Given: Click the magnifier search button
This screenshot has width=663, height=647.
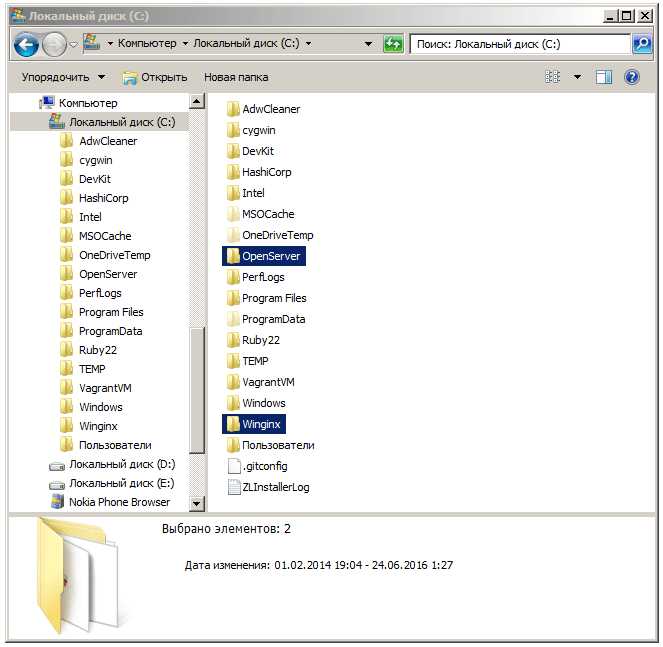Looking at the screenshot, I should point(642,44).
